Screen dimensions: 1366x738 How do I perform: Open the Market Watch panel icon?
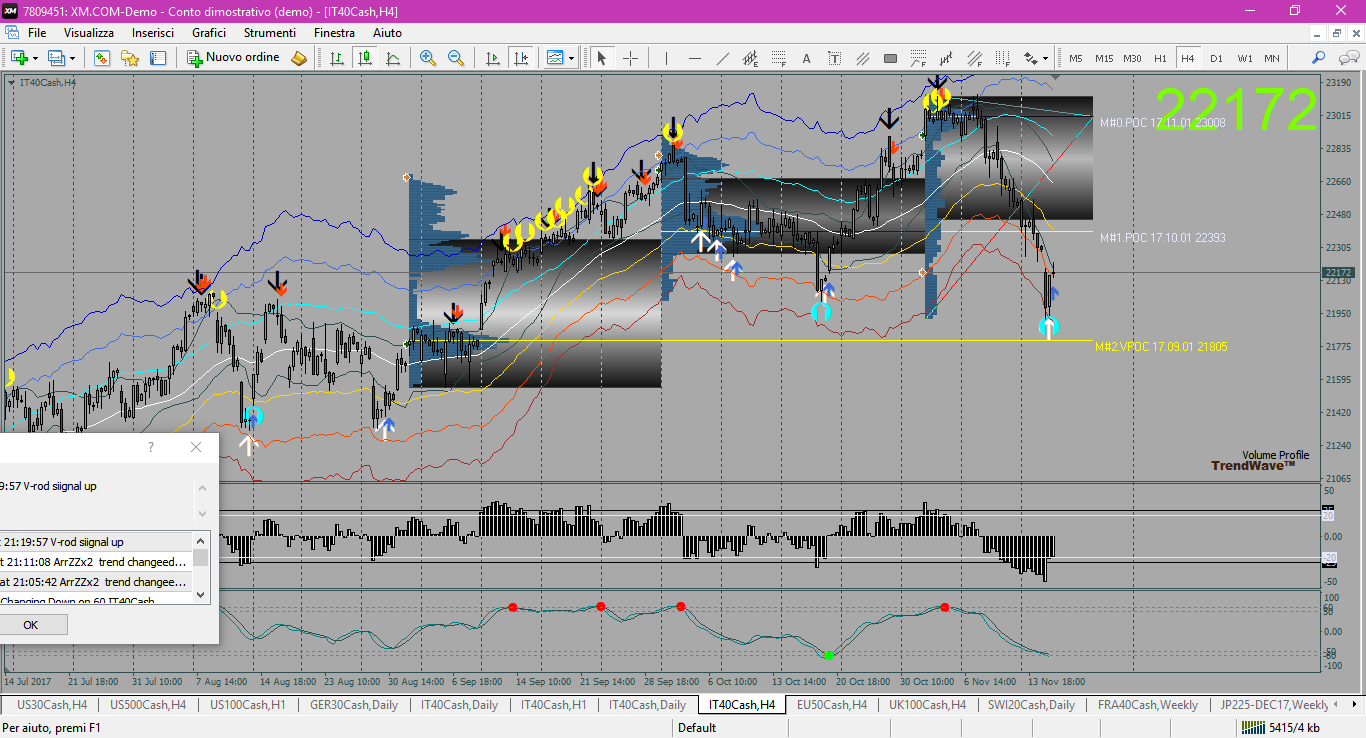click(101, 58)
